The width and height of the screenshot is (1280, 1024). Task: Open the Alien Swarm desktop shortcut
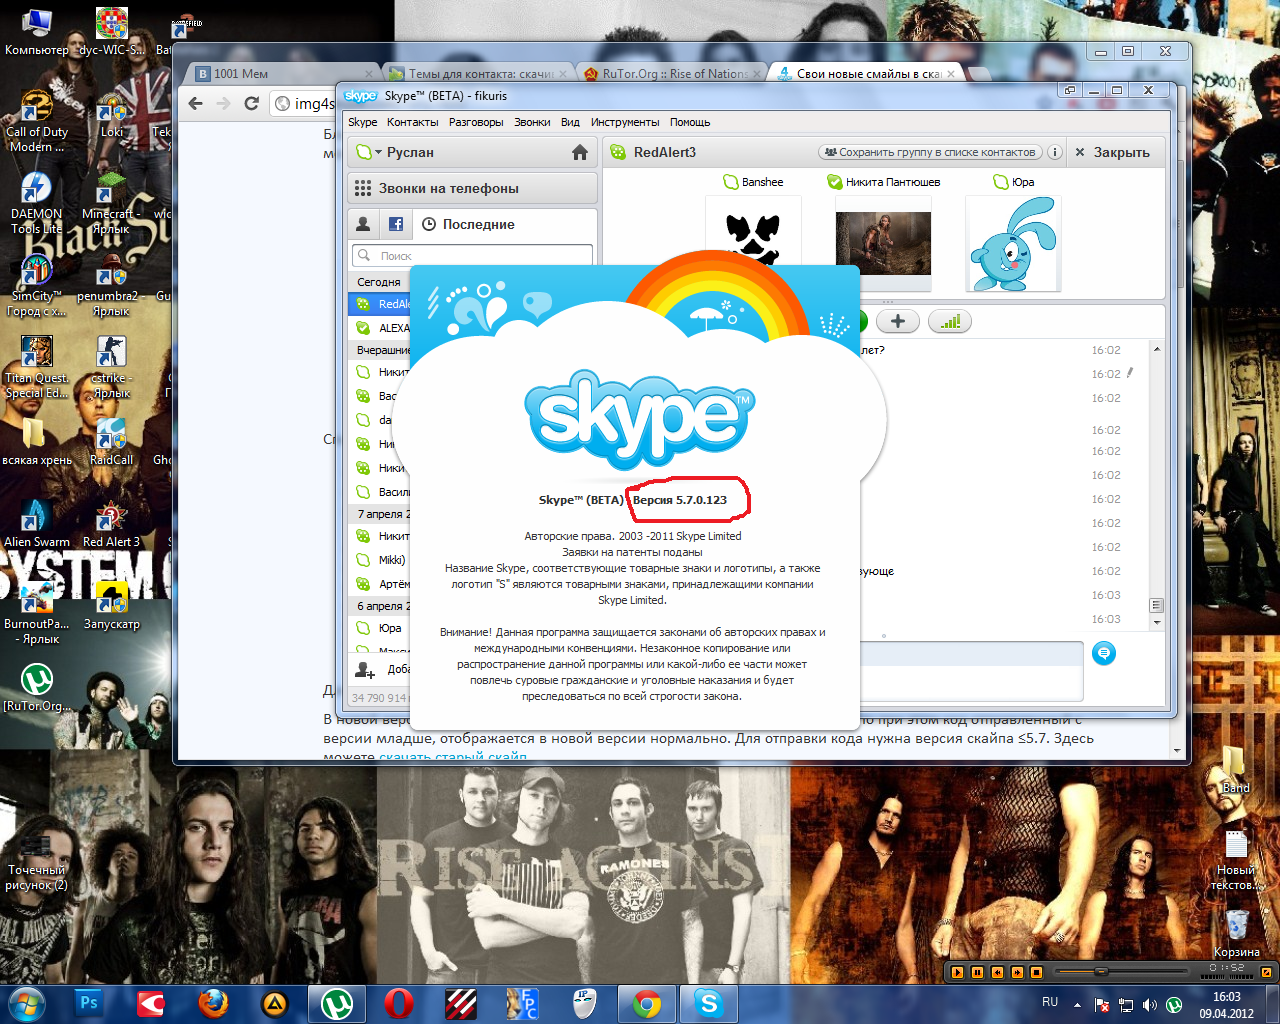[37, 525]
